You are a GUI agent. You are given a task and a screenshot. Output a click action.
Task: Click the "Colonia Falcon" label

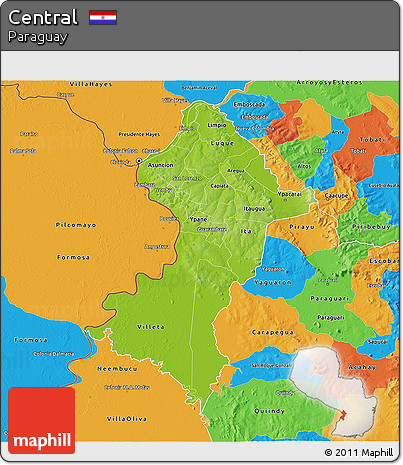(x=120, y=151)
